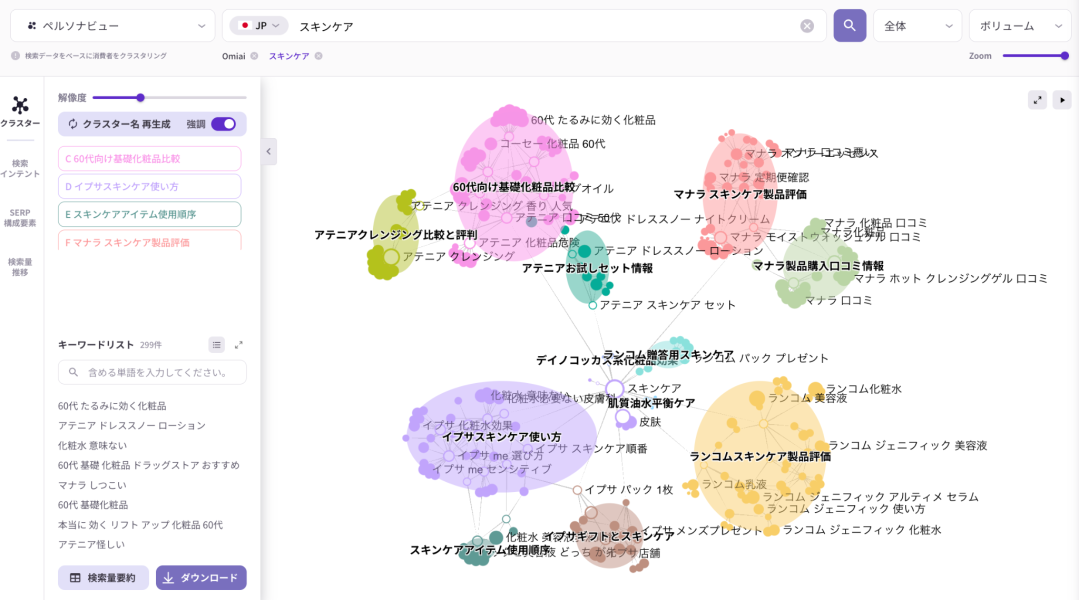Select cluster C 60代向け基礎化粧品比較

[149, 159]
